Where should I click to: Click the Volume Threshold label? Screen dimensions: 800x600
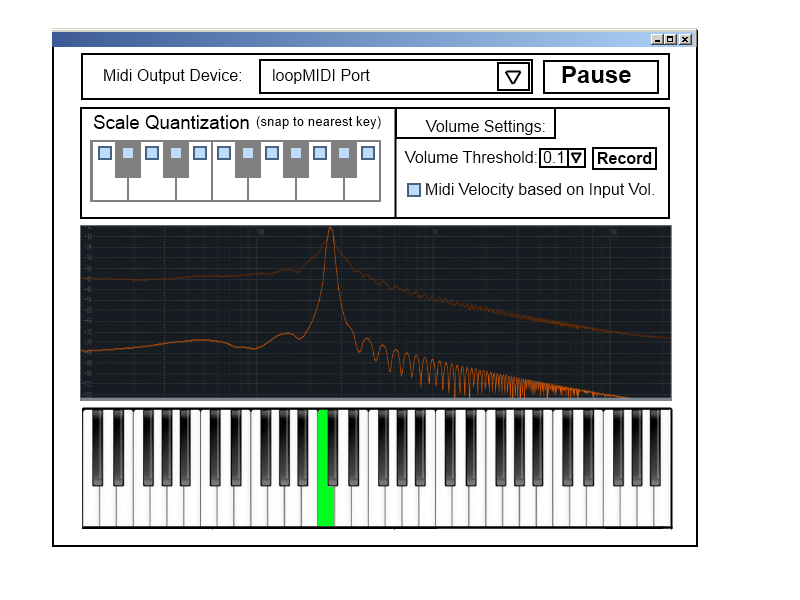[x=470, y=158]
